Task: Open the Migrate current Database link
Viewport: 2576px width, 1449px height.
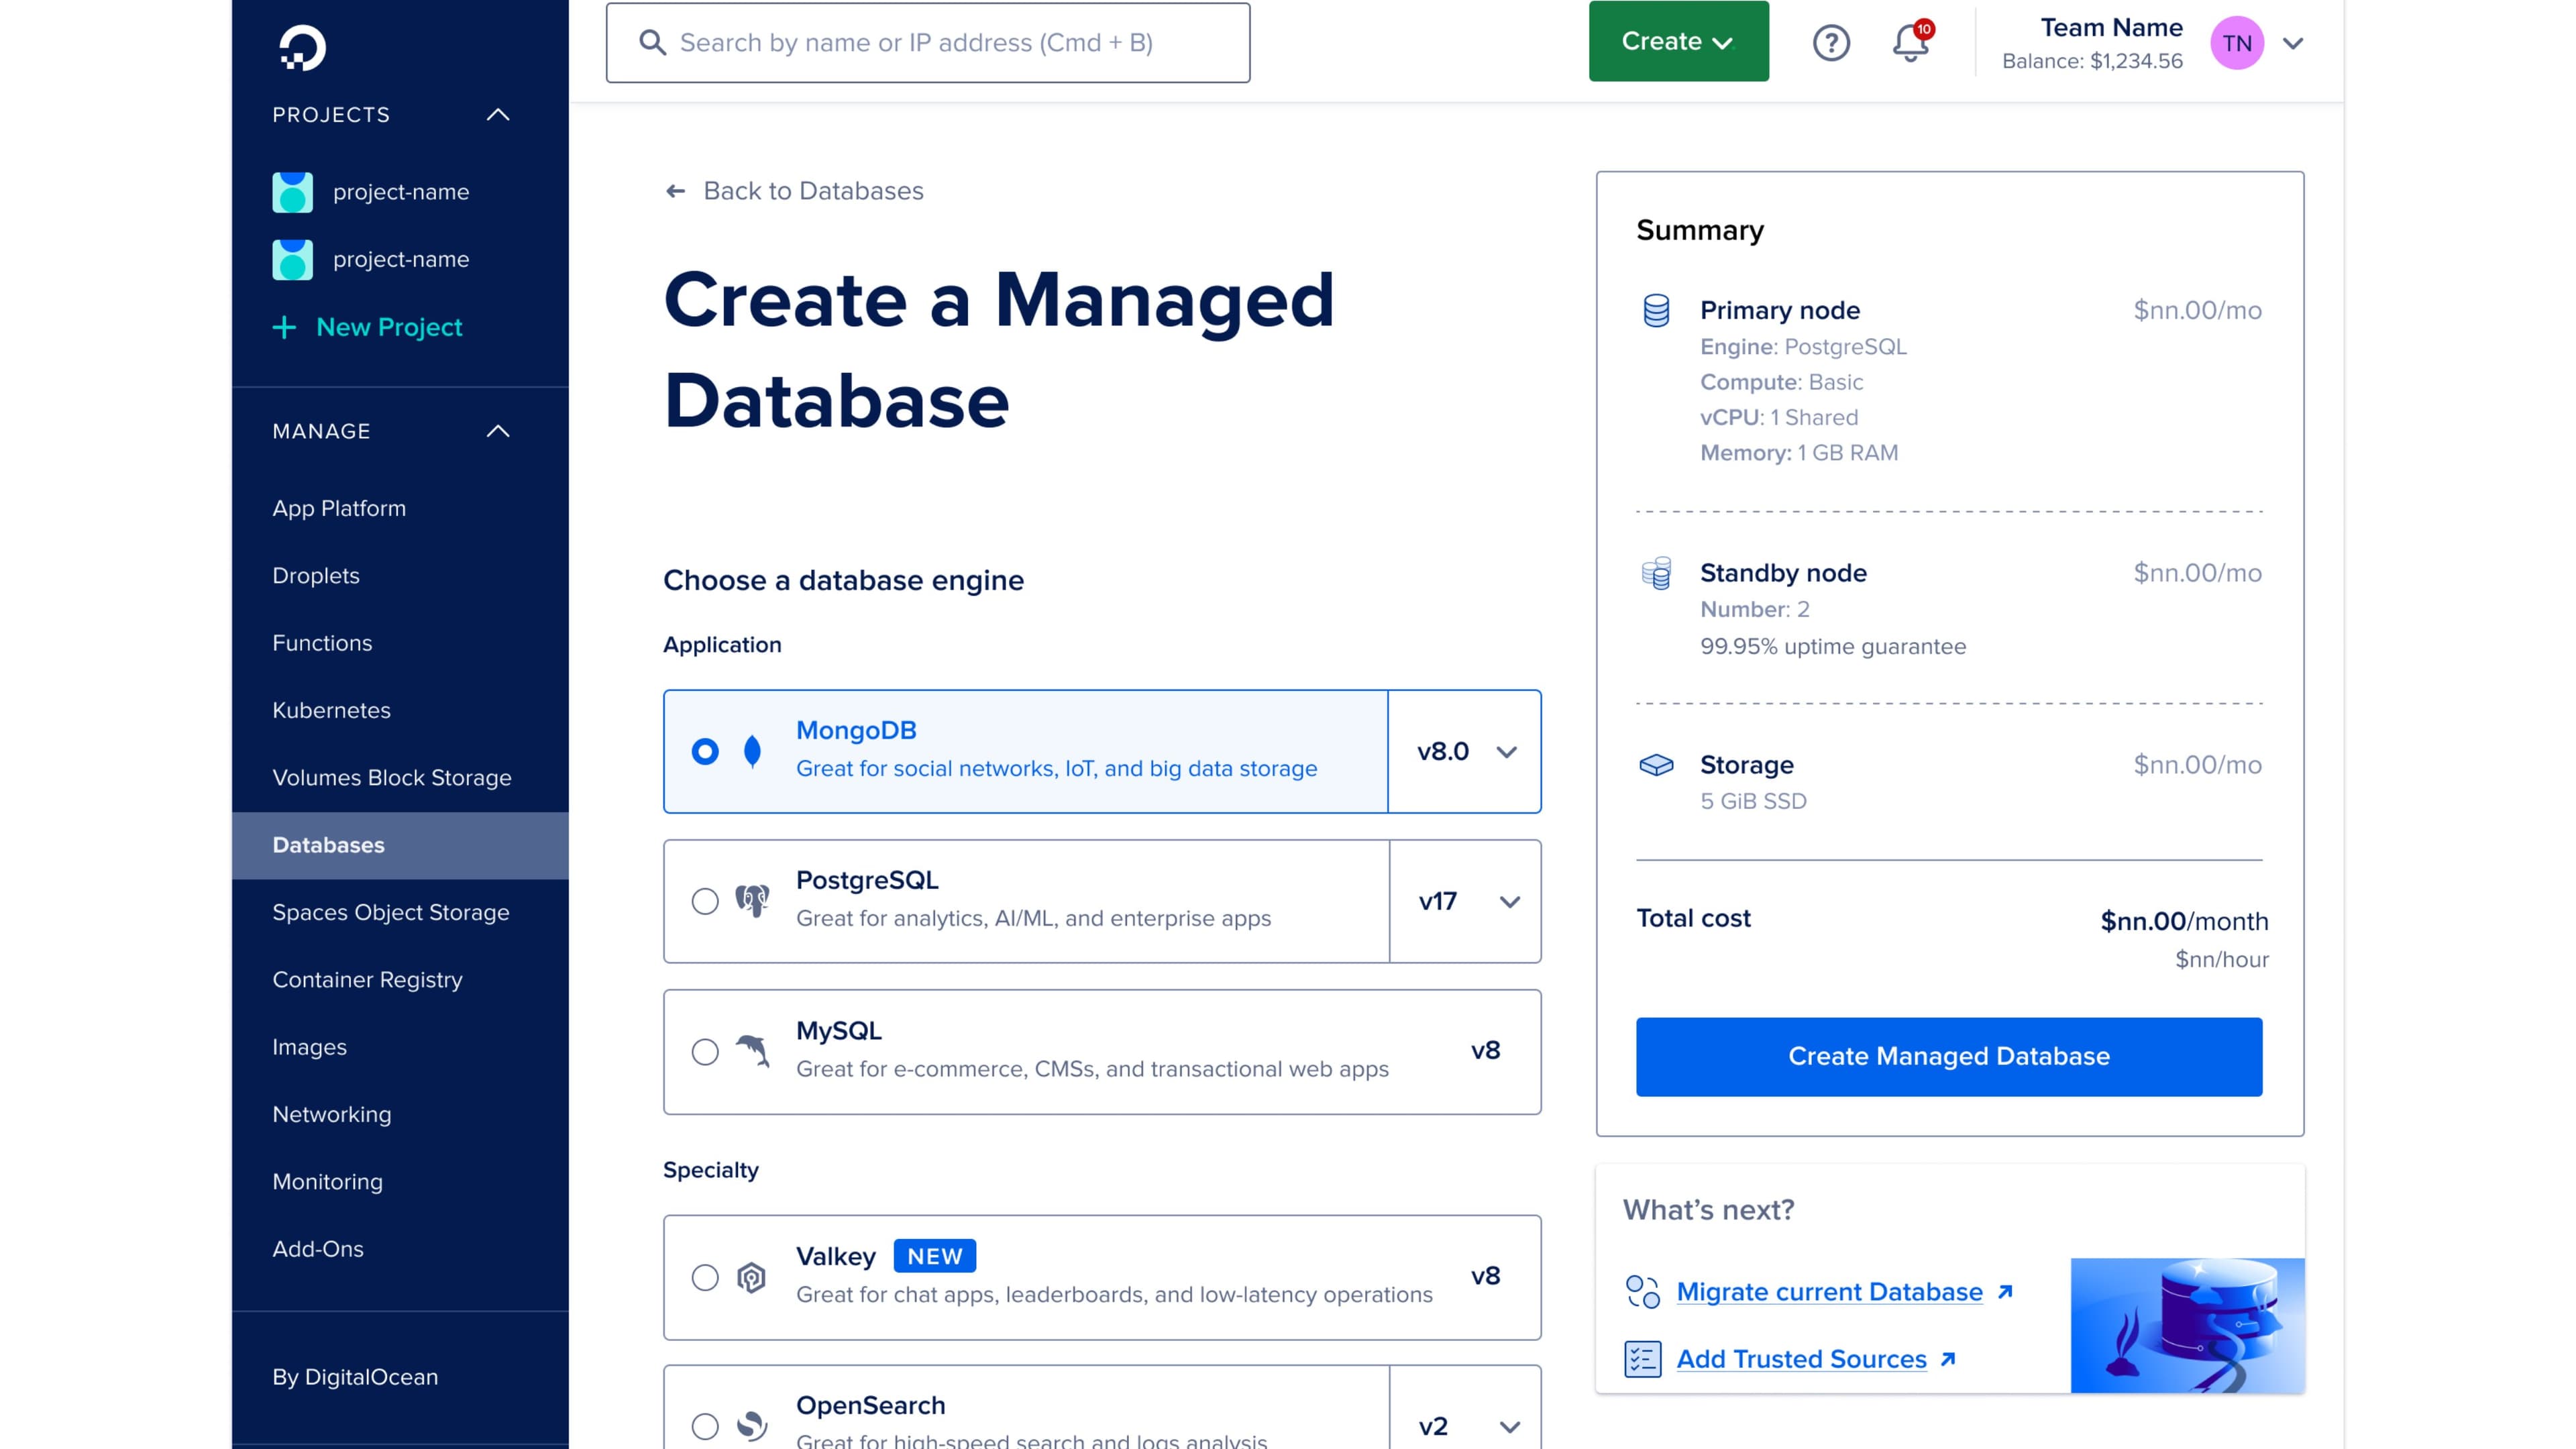Action: tap(1829, 1292)
